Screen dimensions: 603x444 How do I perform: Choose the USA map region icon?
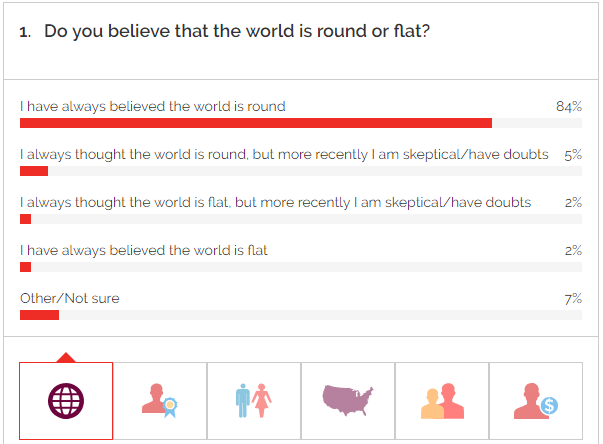click(348, 401)
